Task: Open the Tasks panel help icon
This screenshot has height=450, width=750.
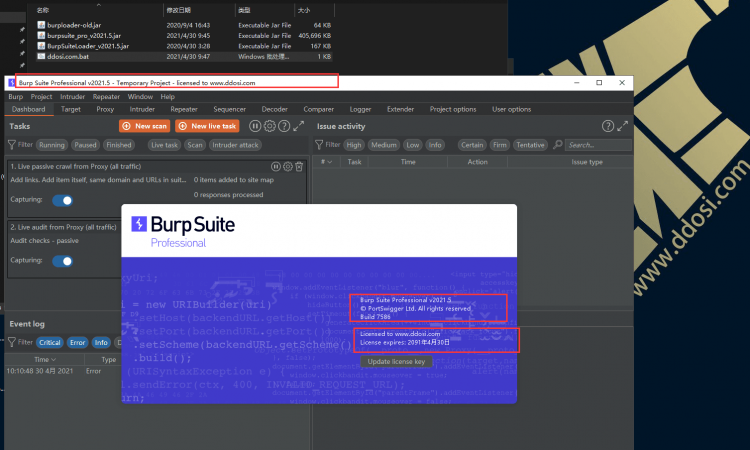Action: [284, 126]
